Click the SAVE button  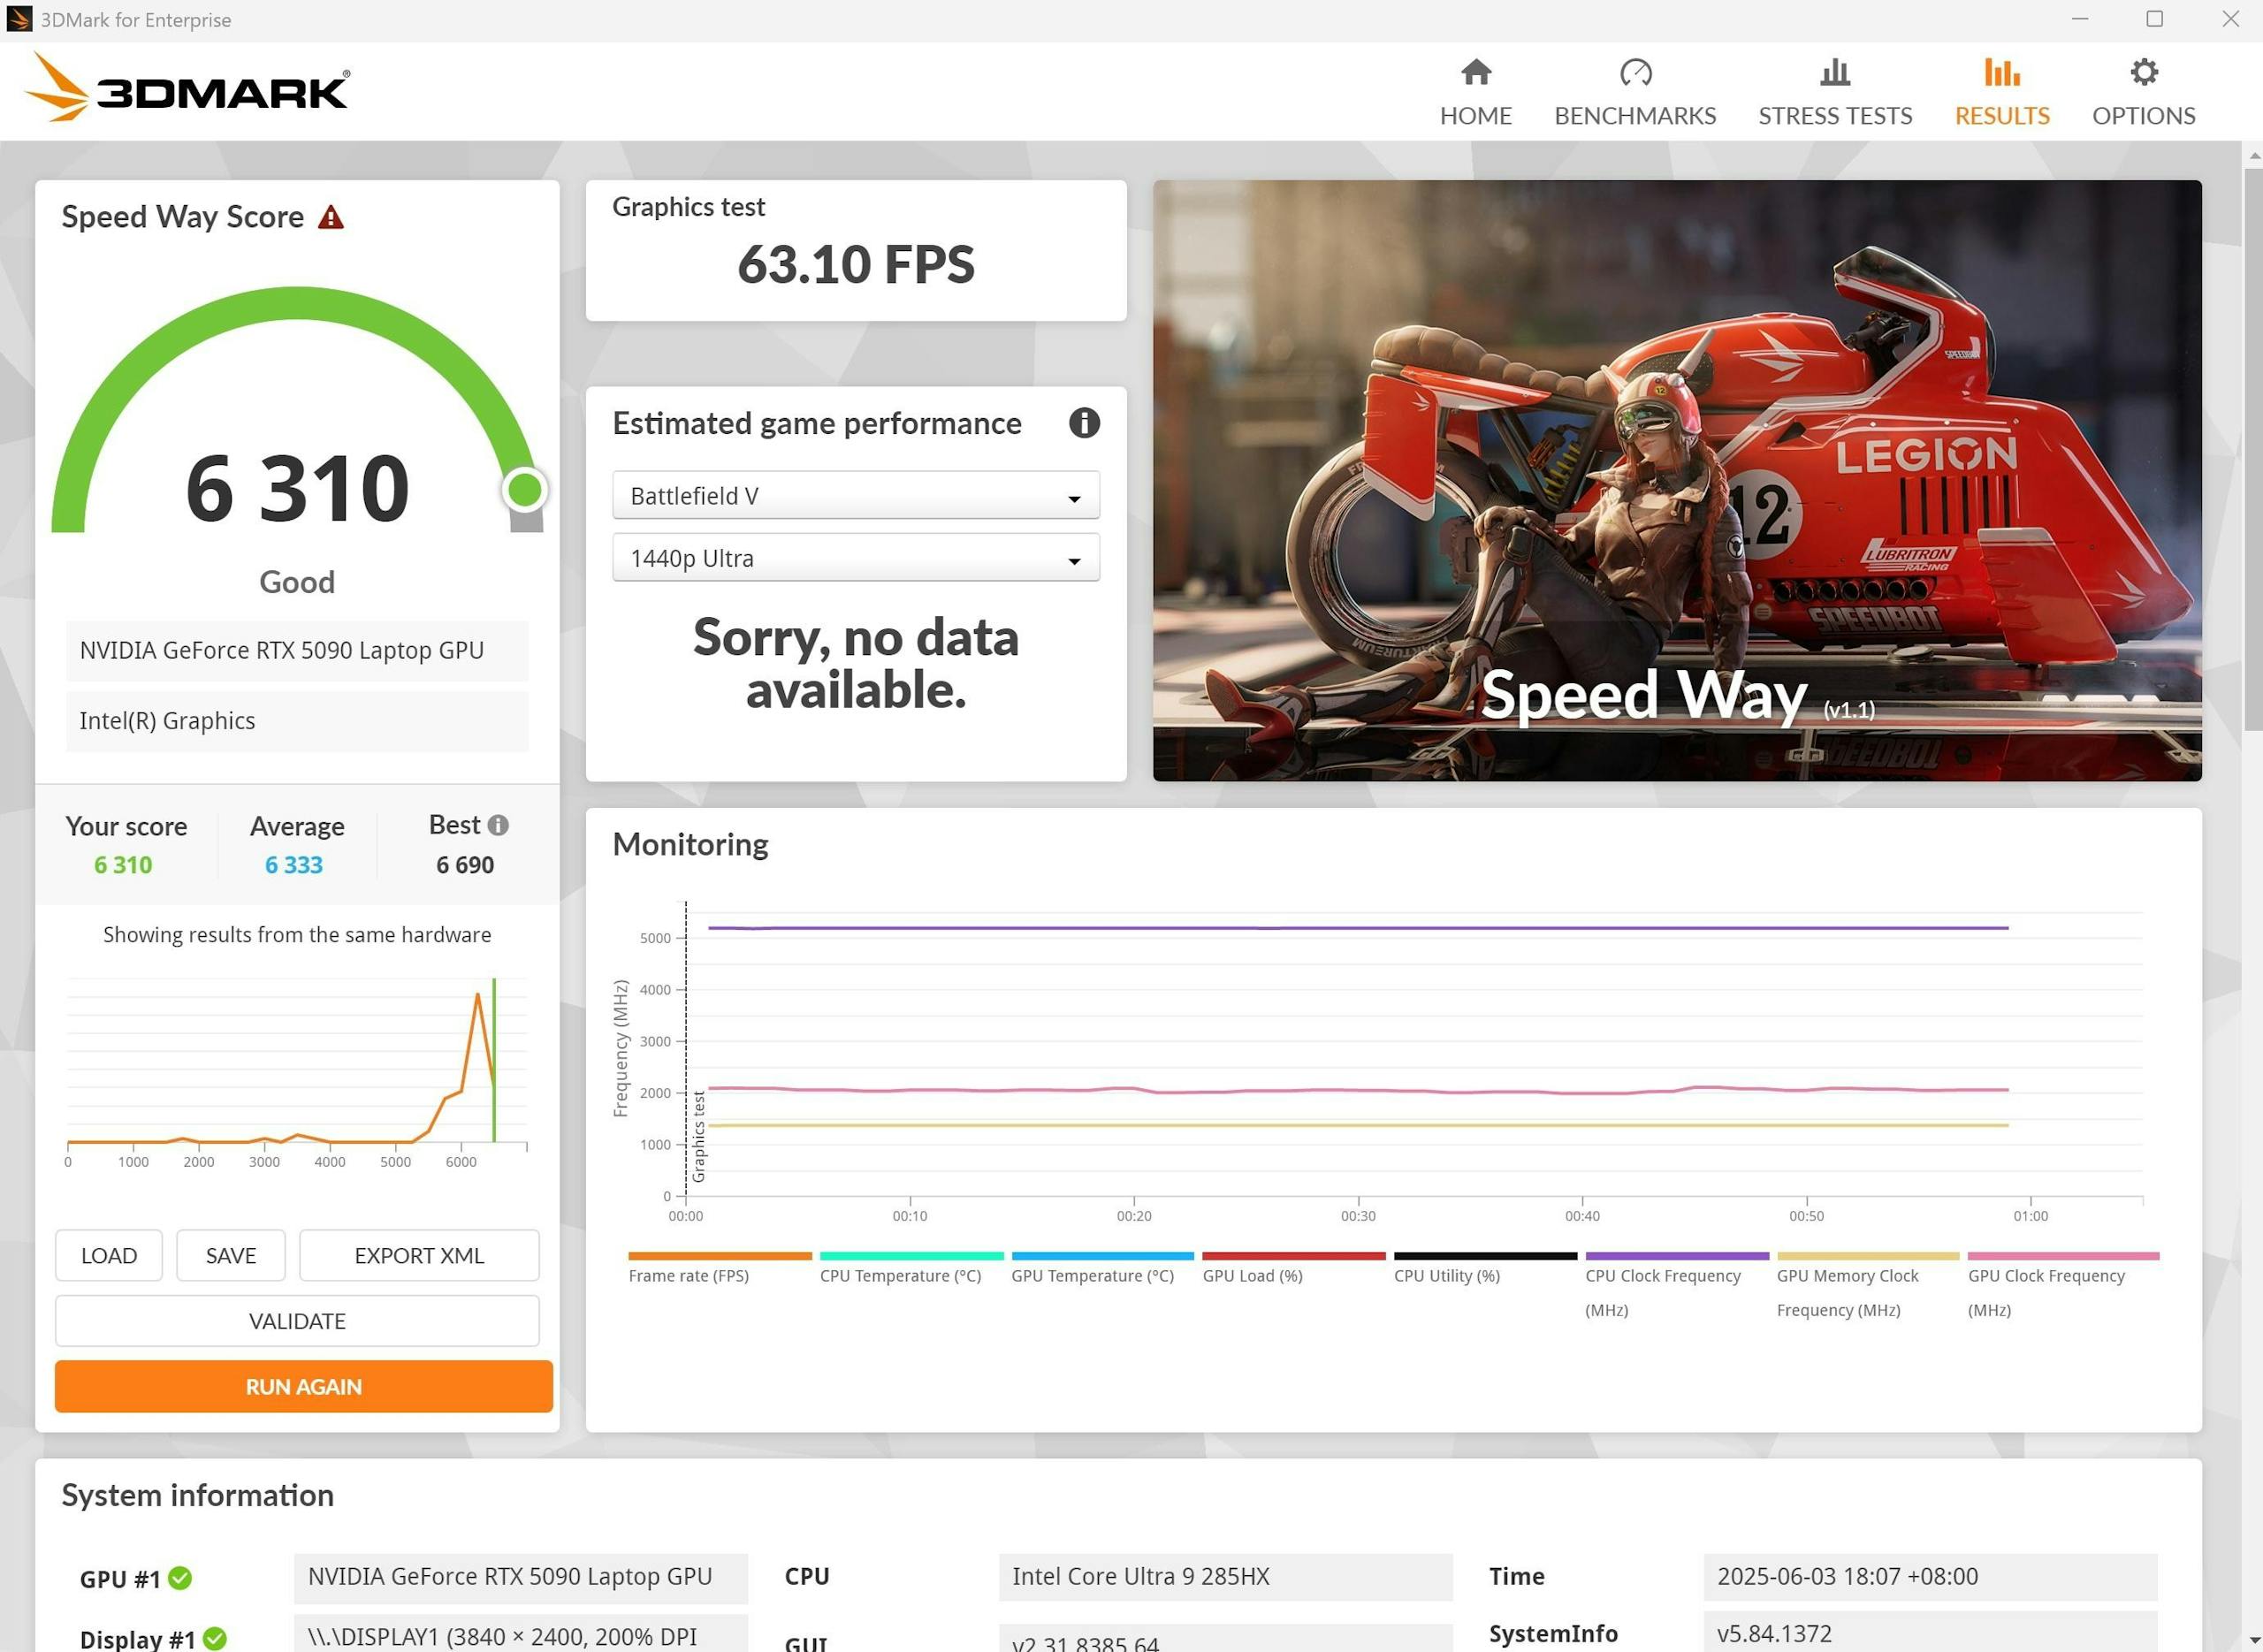click(x=231, y=1255)
